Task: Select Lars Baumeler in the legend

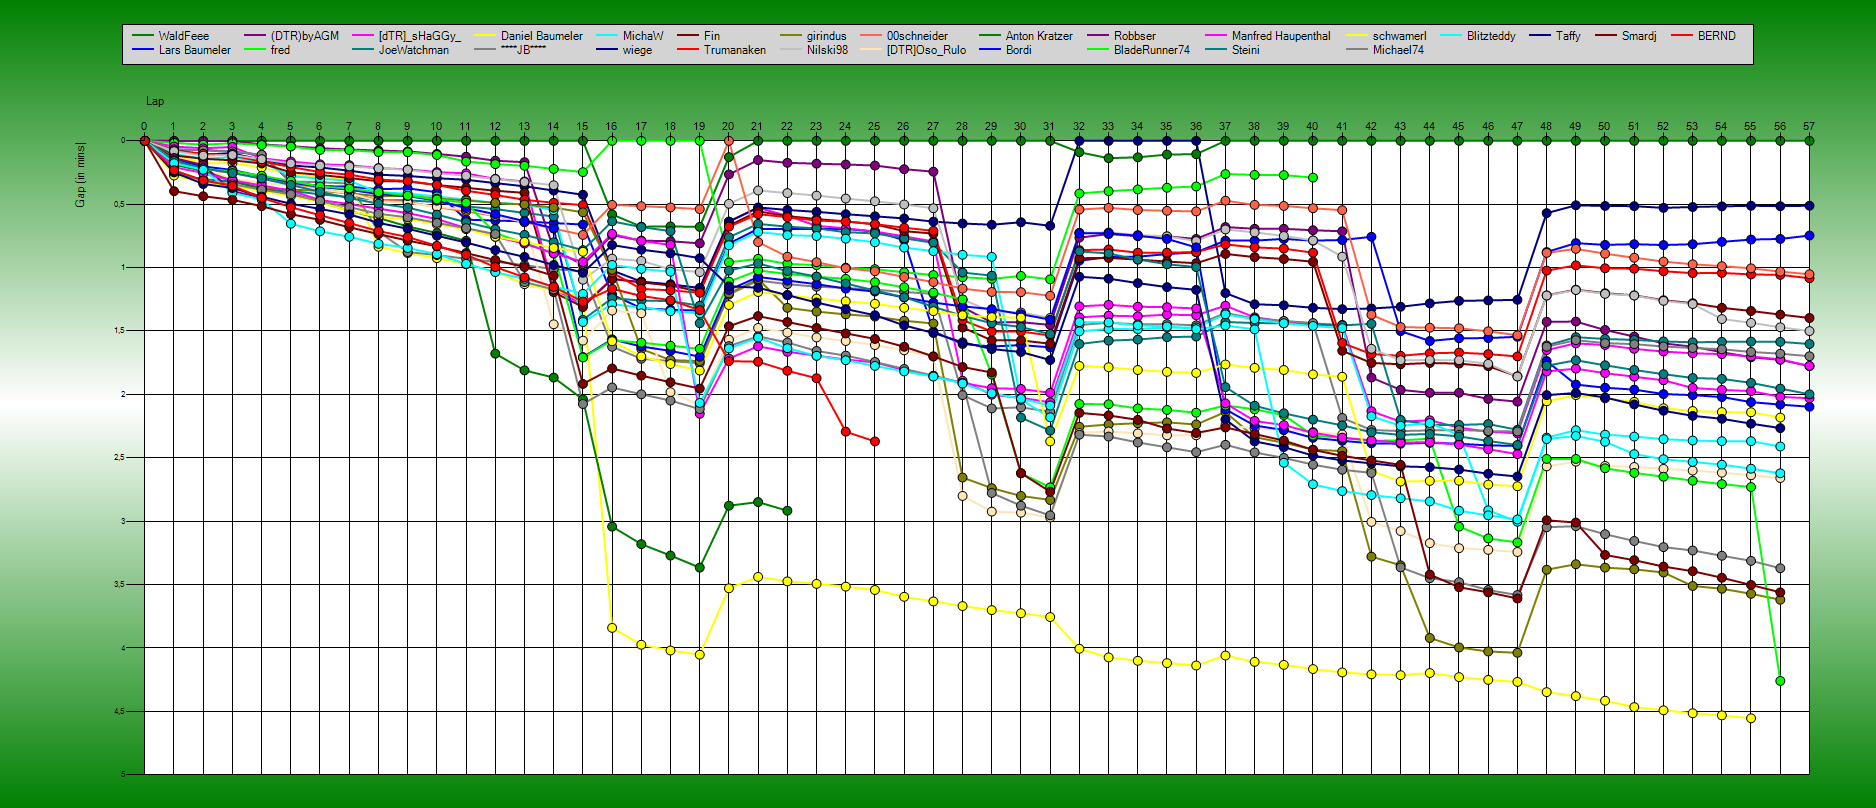Action: [x=194, y=50]
